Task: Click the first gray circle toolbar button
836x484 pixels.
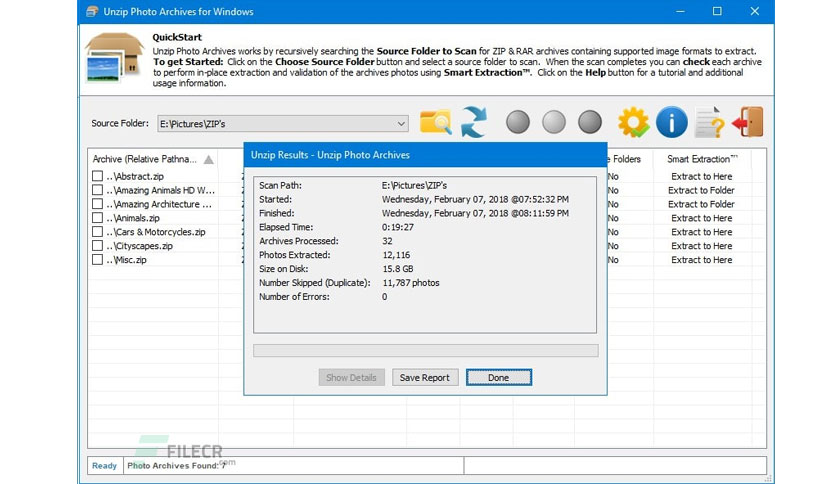Action: coord(518,122)
